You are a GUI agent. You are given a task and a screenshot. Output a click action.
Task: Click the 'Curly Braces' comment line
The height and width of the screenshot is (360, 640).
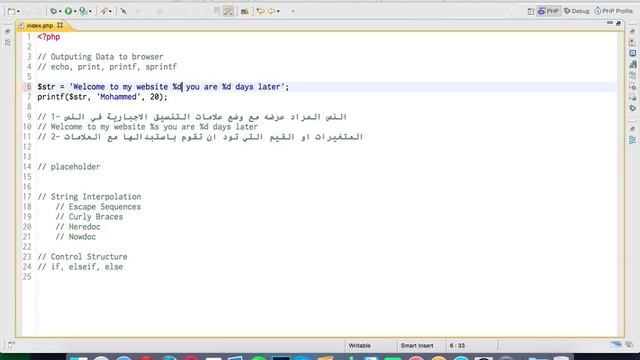(x=89, y=217)
